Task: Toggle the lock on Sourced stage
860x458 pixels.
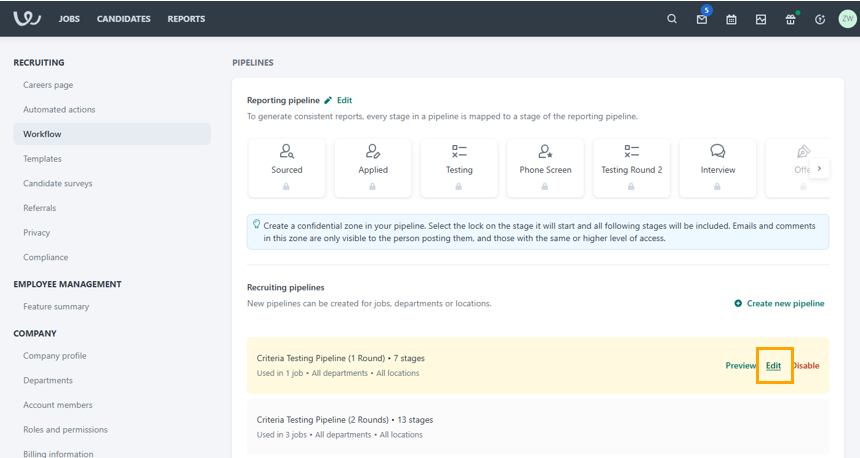Action: (x=287, y=187)
